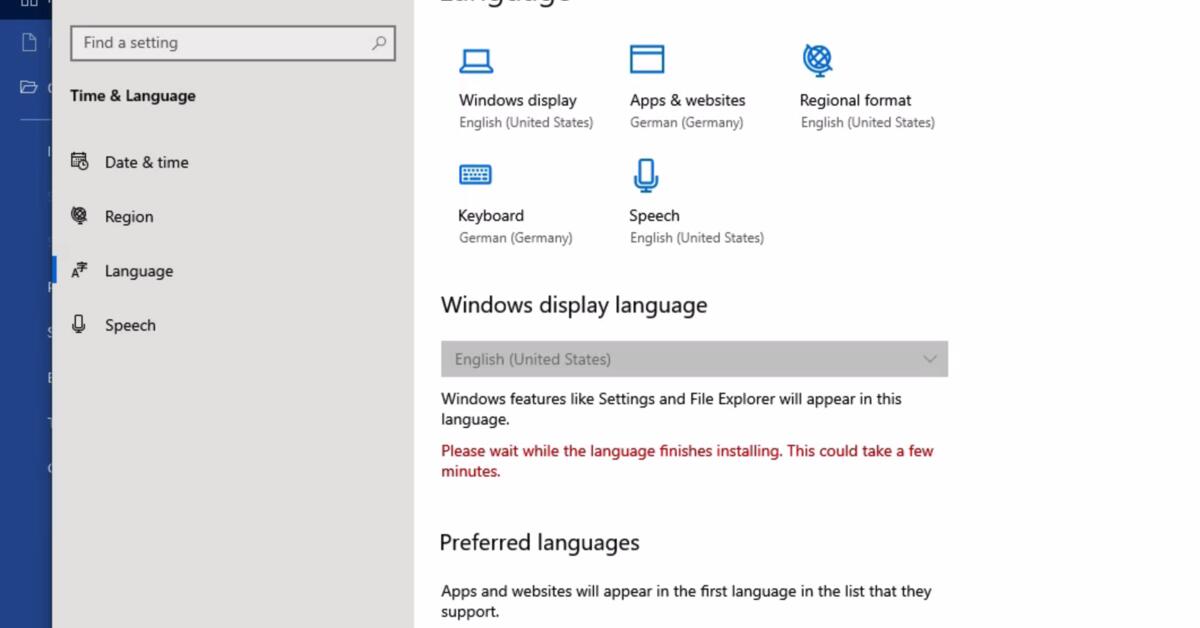Open the Apps & websites language option

[x=687, y=100]
